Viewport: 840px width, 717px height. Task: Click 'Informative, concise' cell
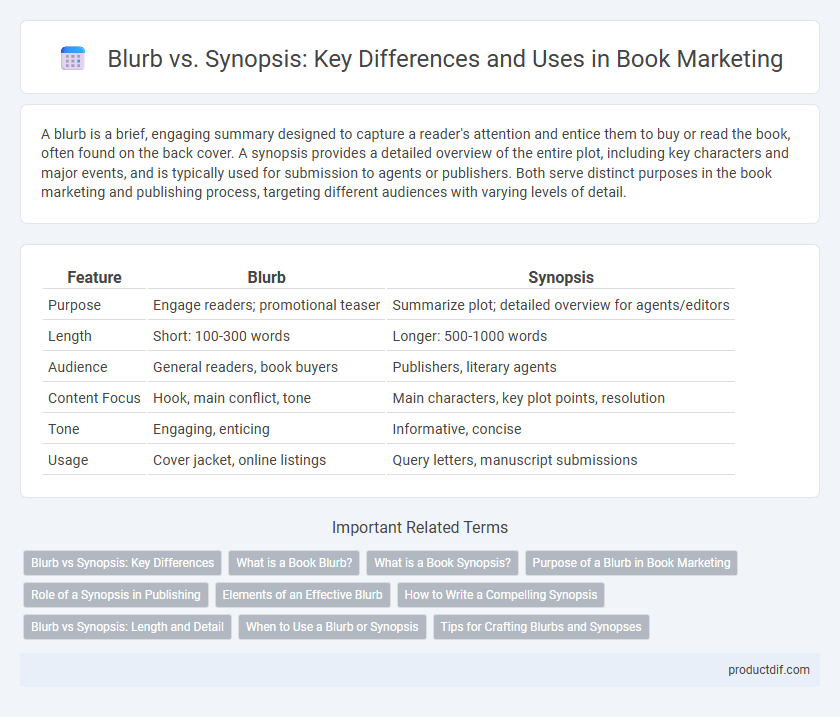561,429
